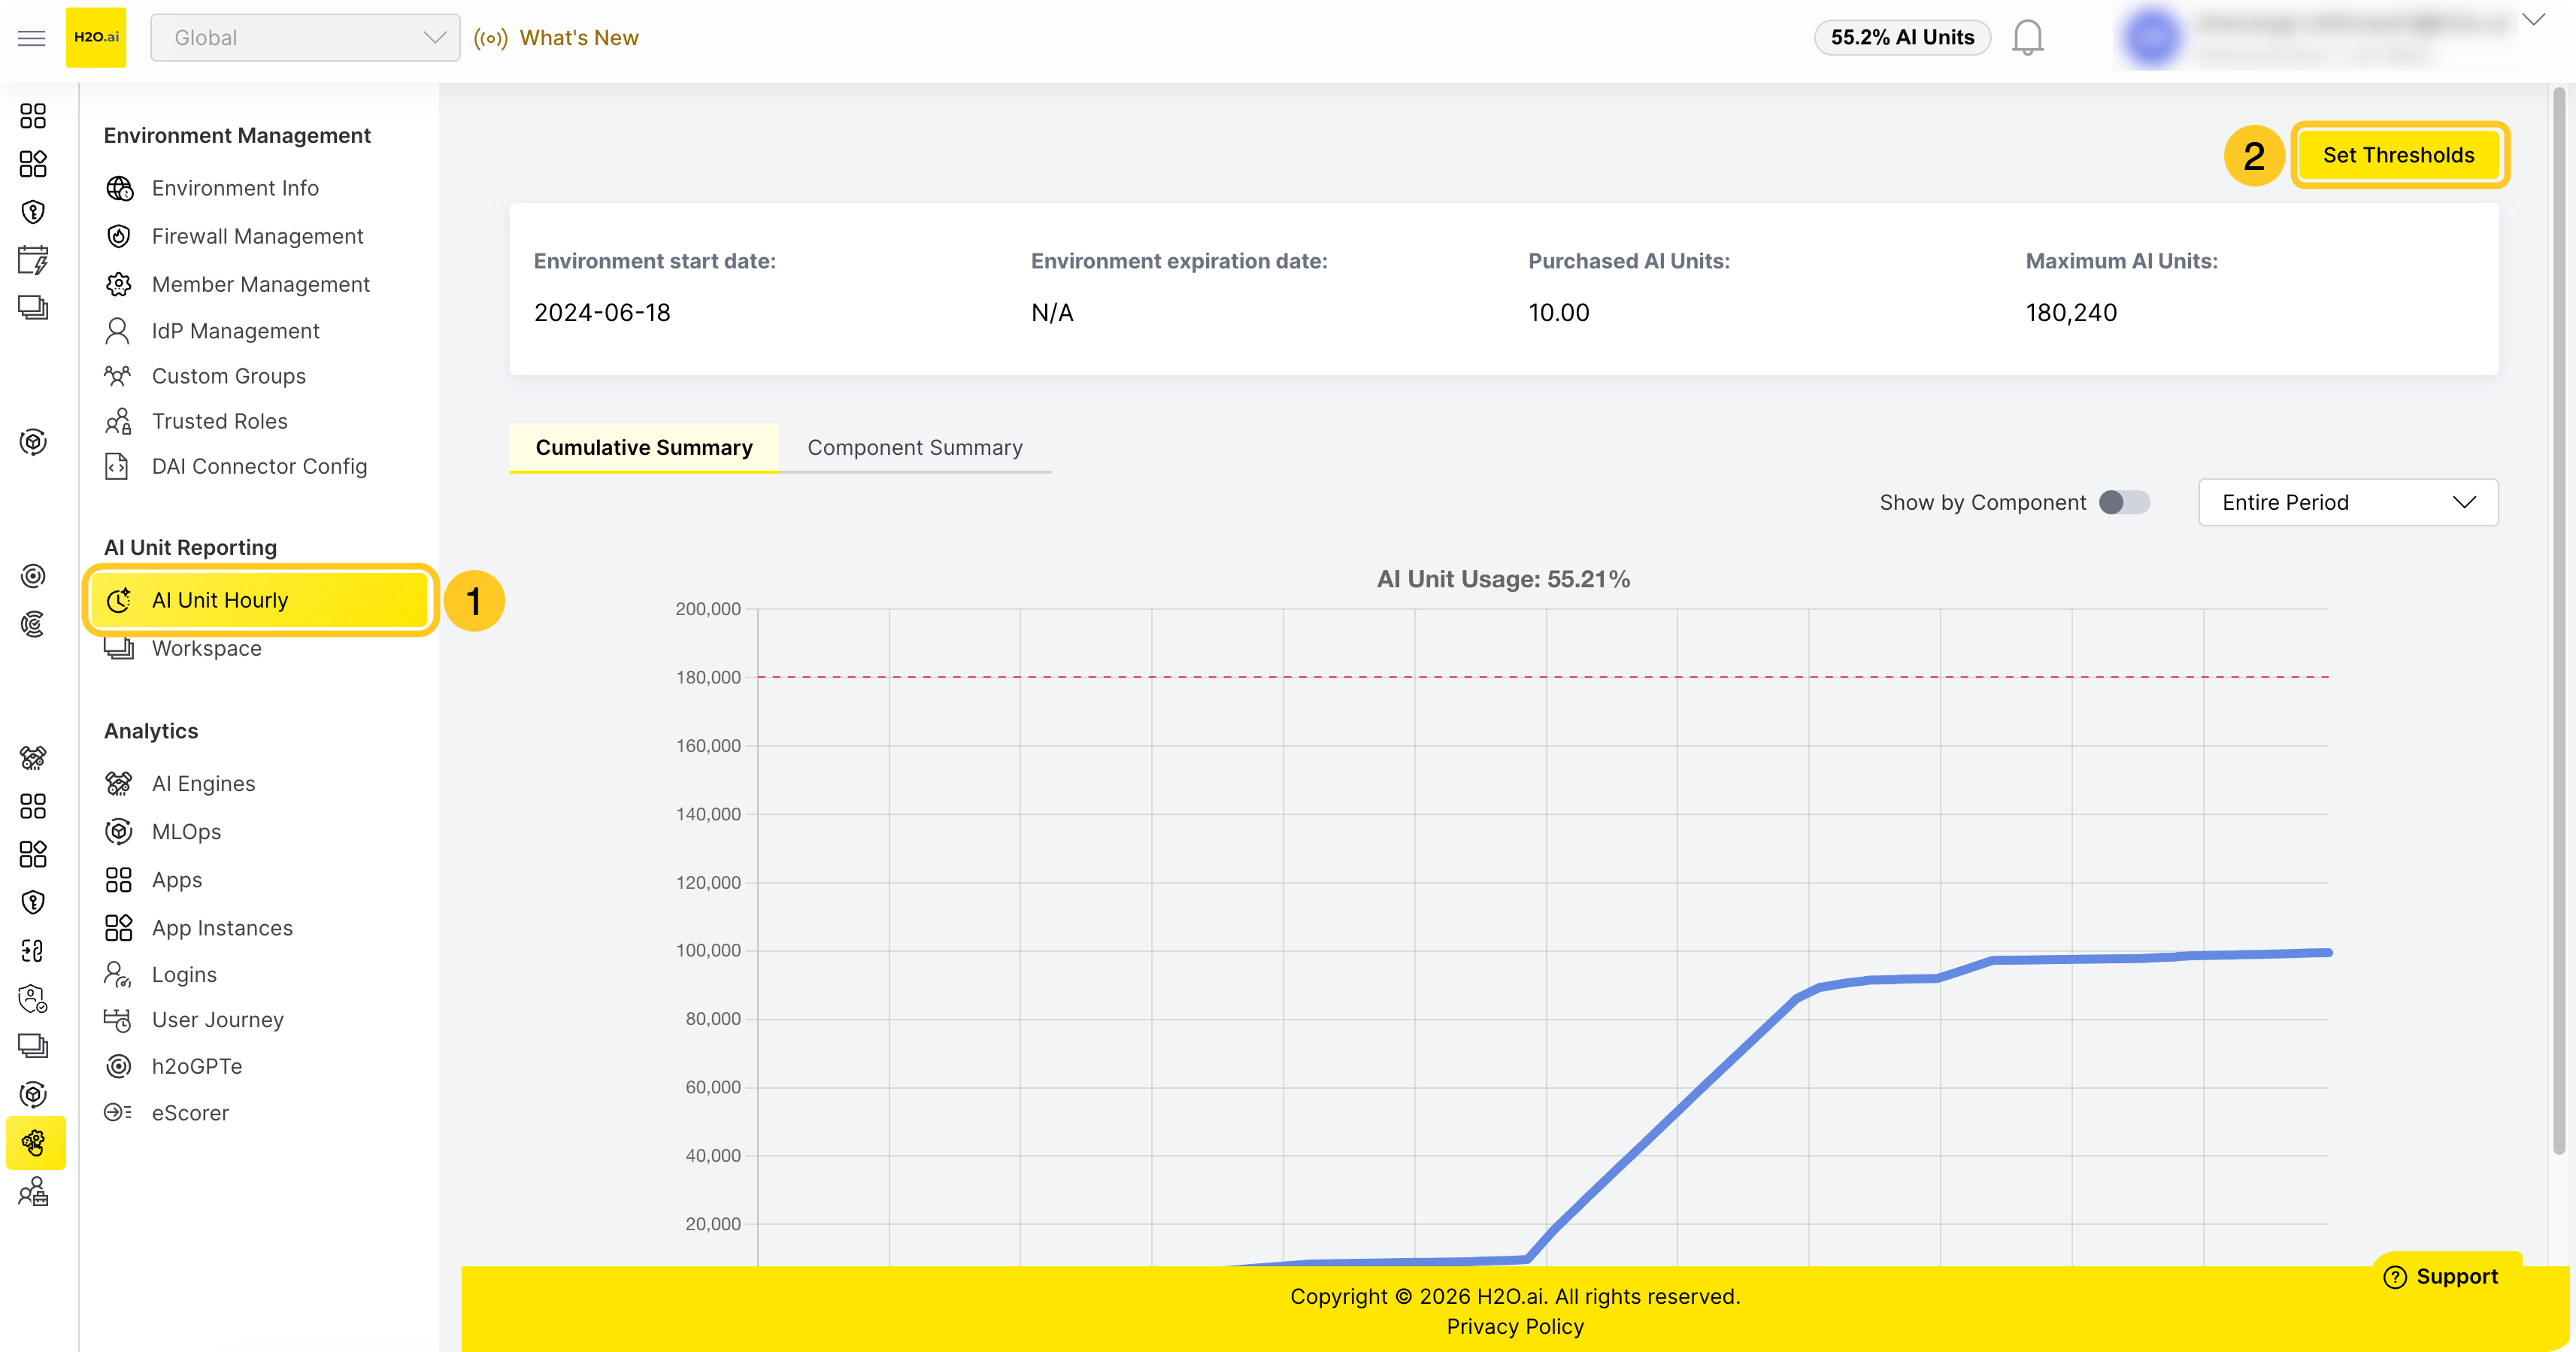
Task: Click the H2O.ai logo
Action: [96, 38]
